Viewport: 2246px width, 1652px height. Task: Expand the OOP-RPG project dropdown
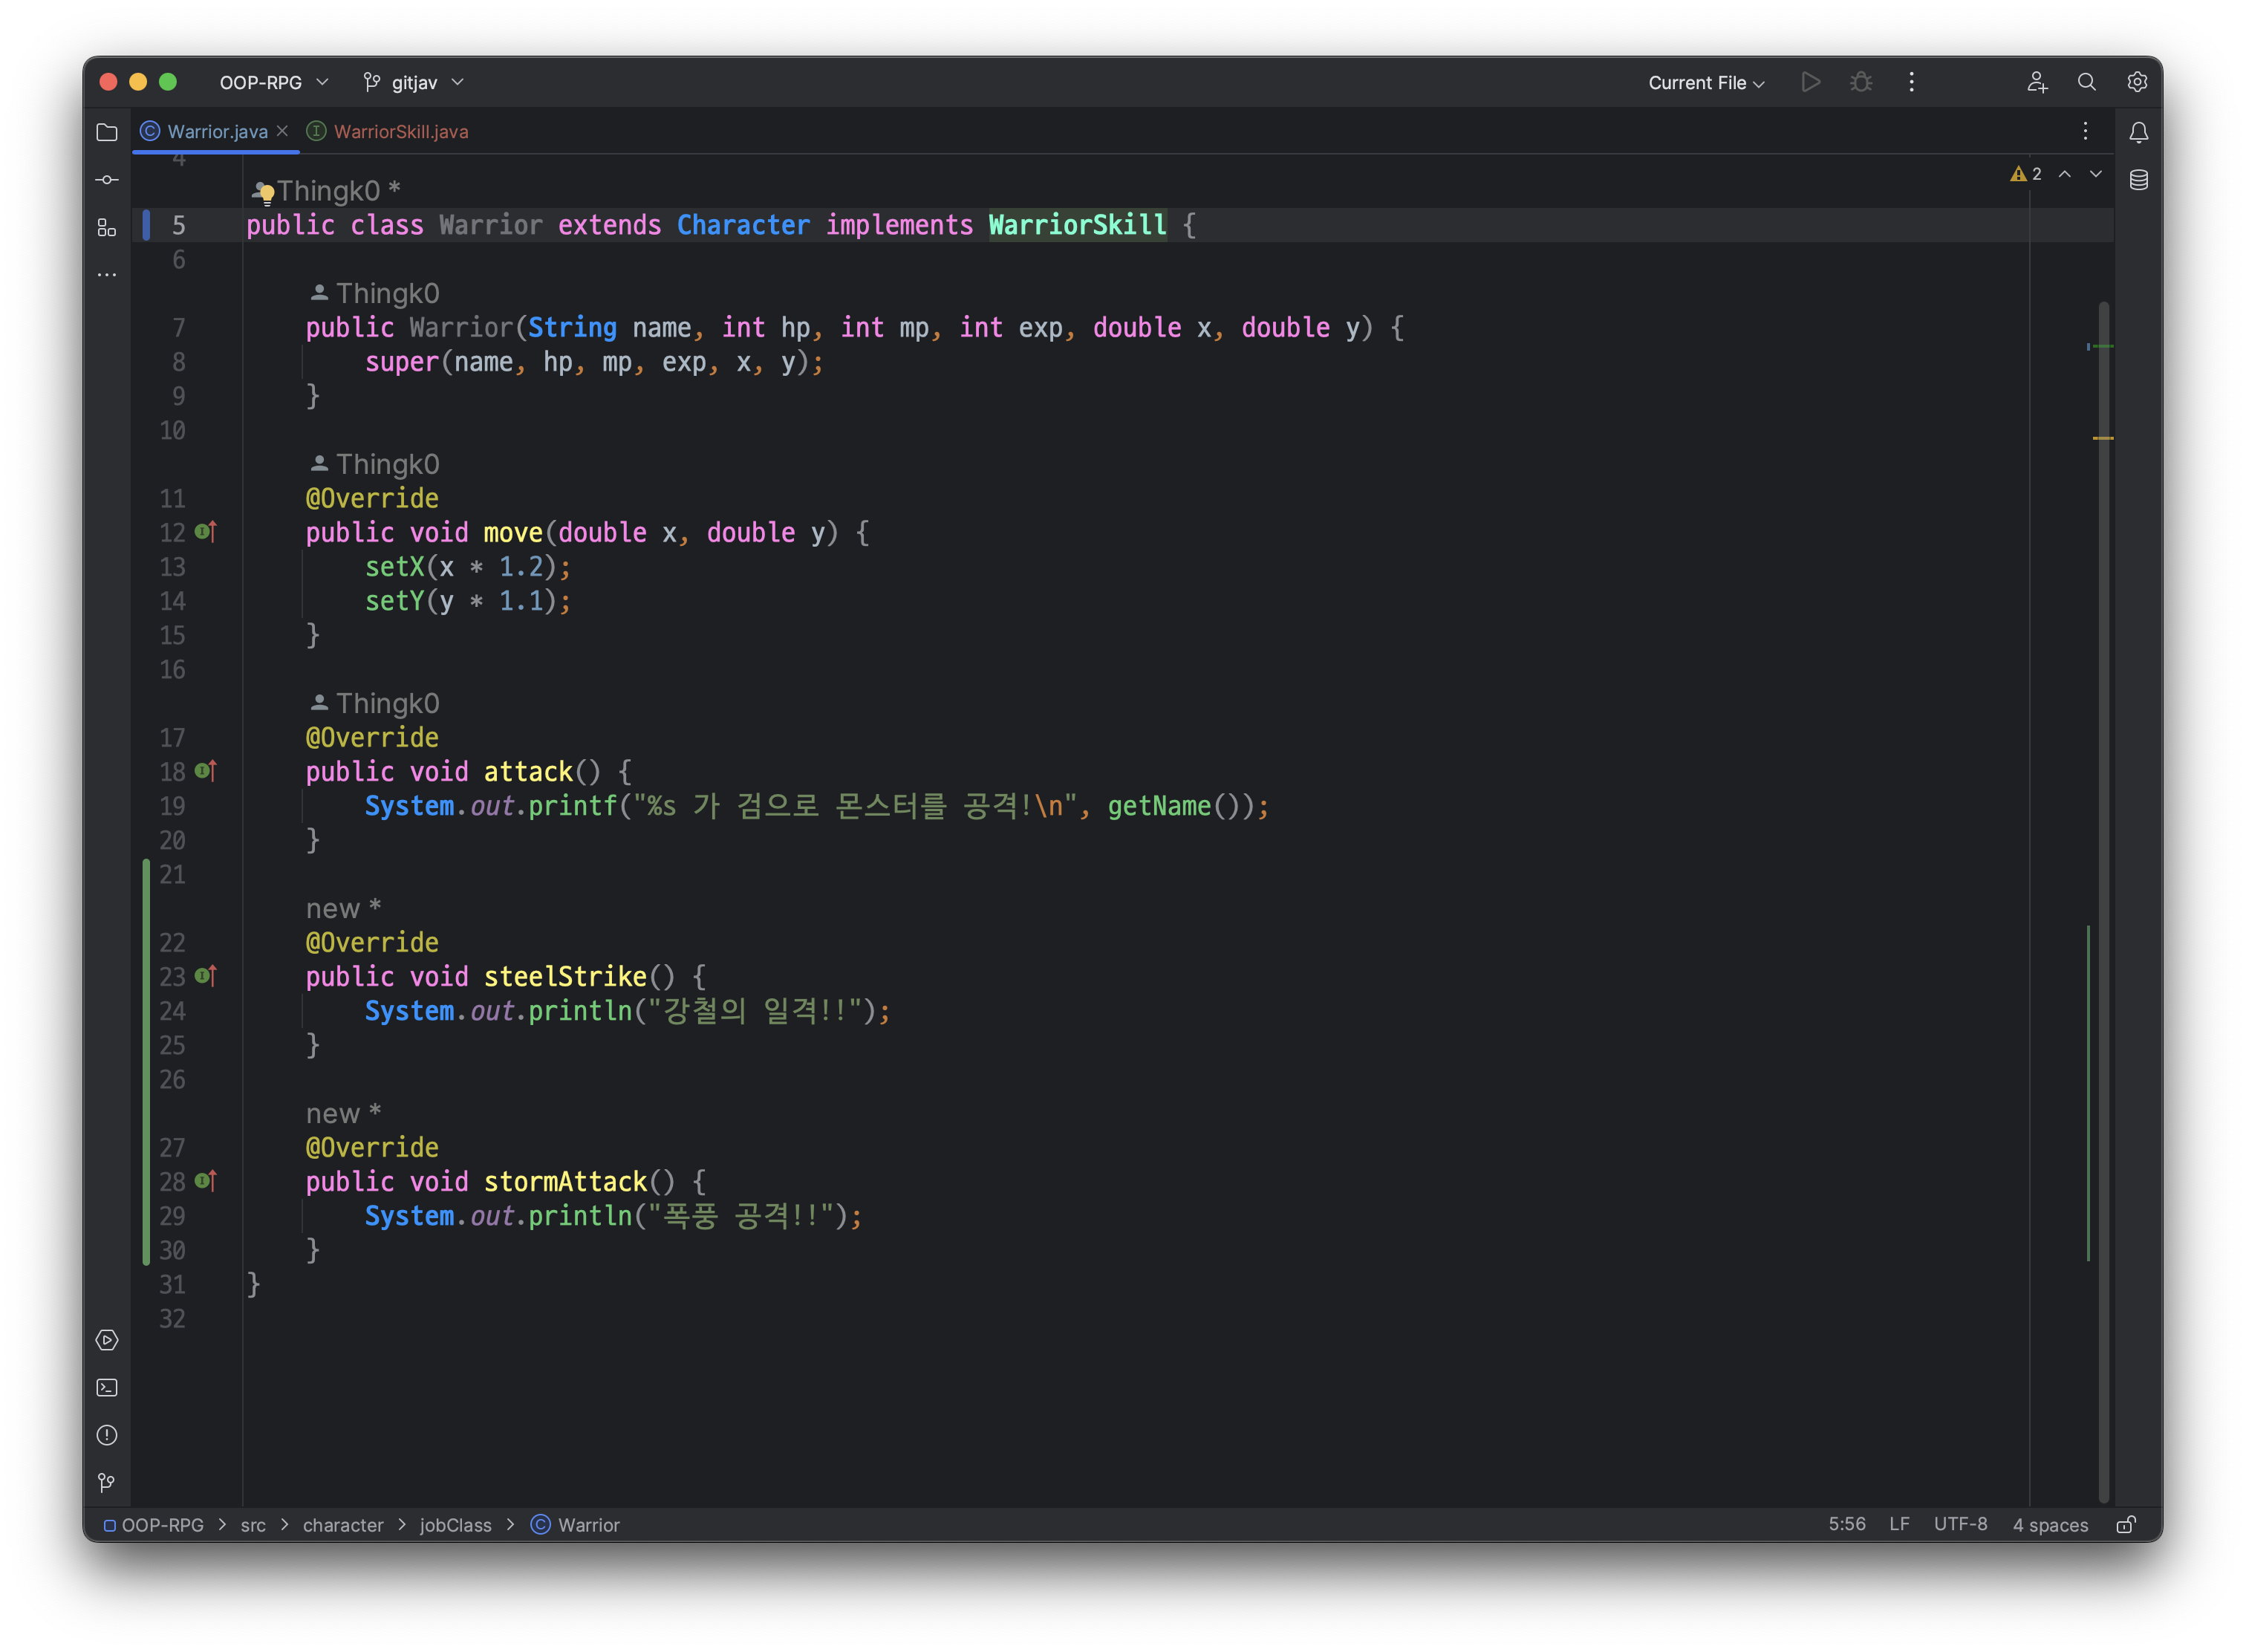[273, 82]
